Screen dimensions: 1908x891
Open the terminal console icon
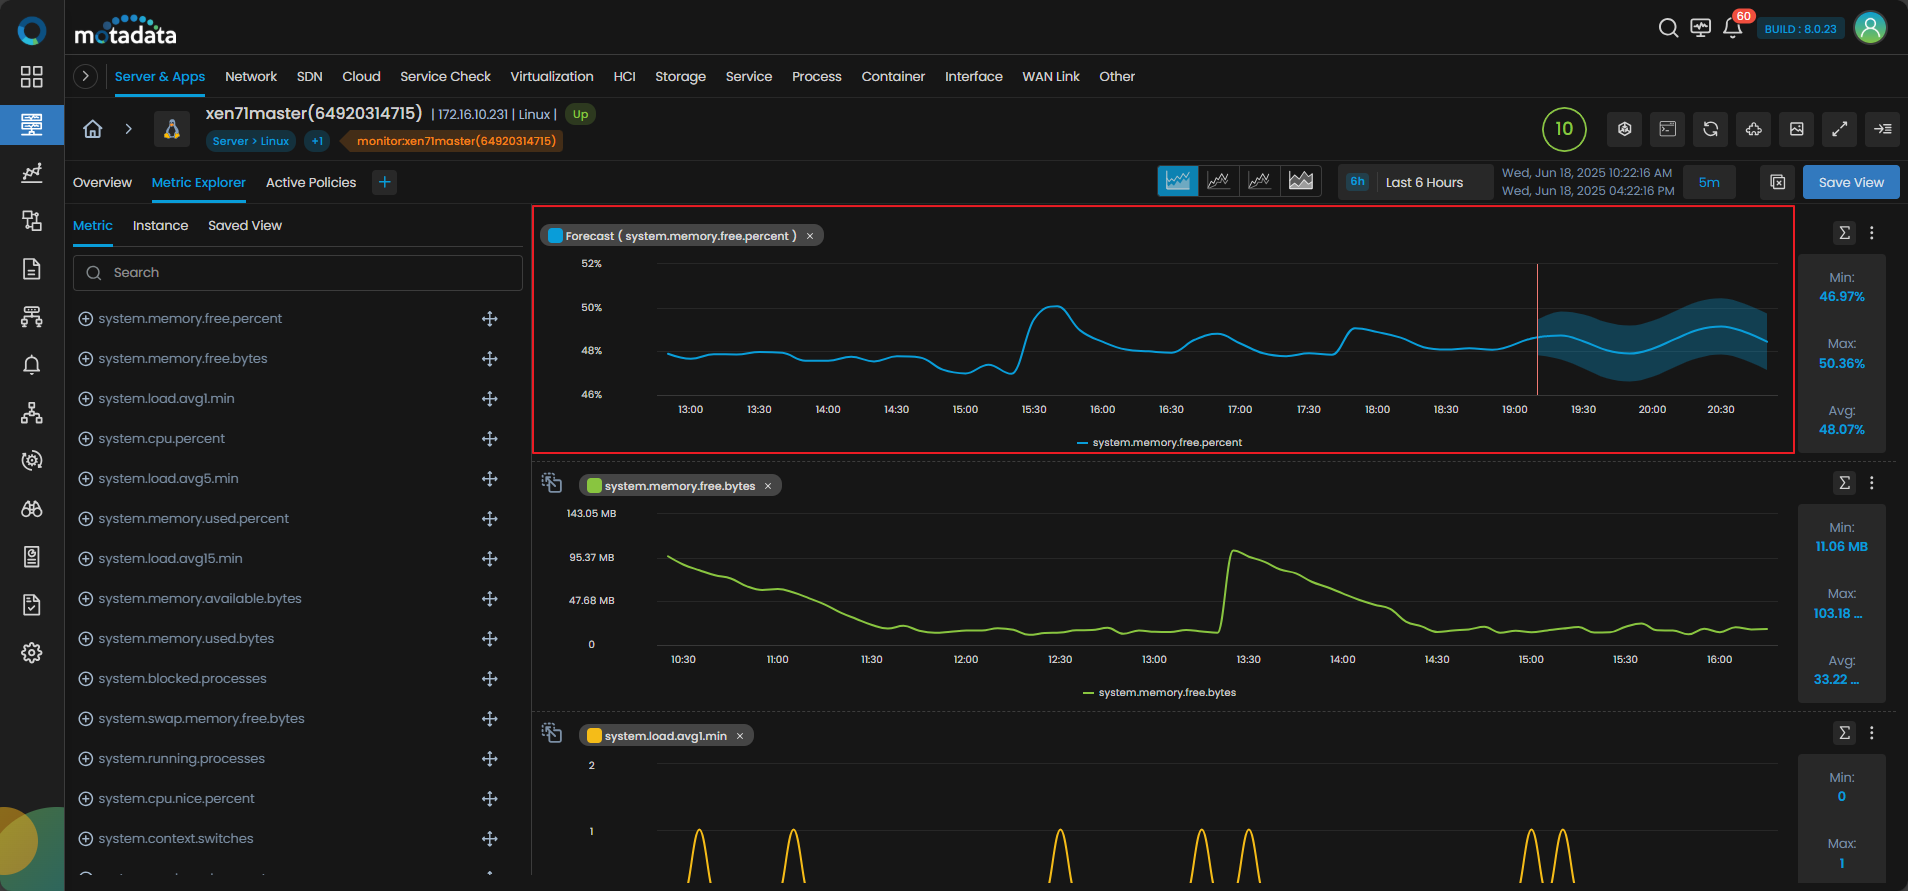tap(1667, 129)
